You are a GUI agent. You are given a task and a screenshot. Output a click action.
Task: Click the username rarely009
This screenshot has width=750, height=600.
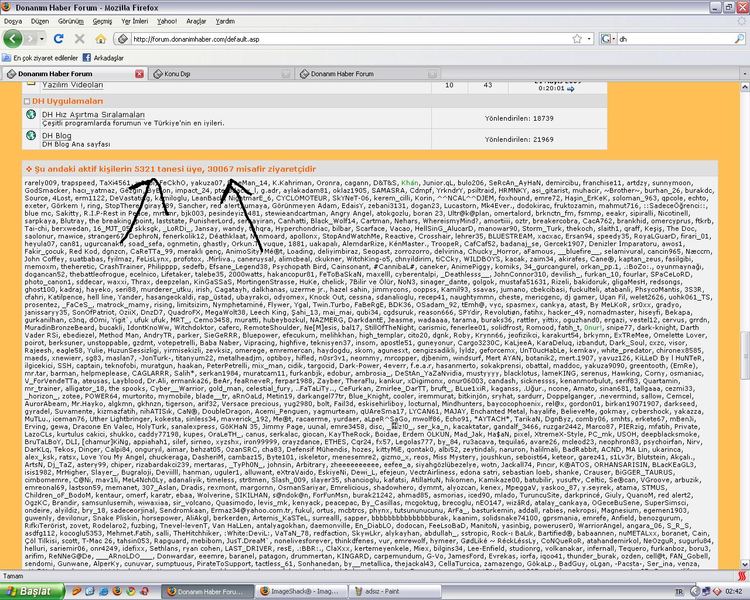pos(40,183)
